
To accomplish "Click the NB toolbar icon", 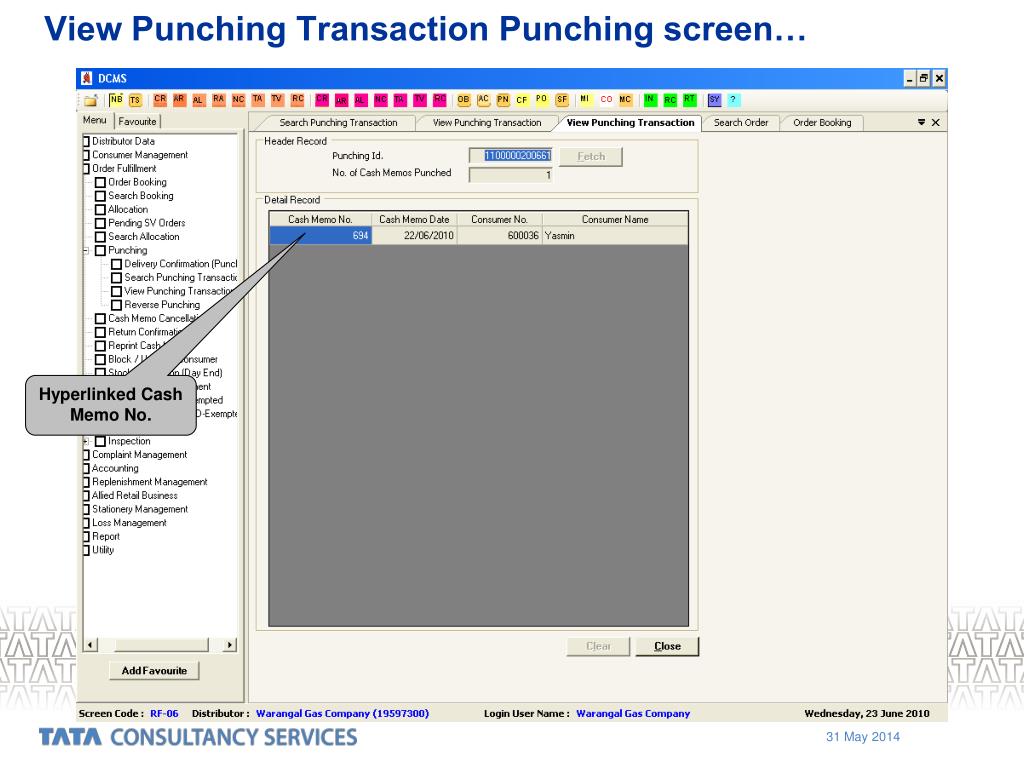I will tap(116, 99).
